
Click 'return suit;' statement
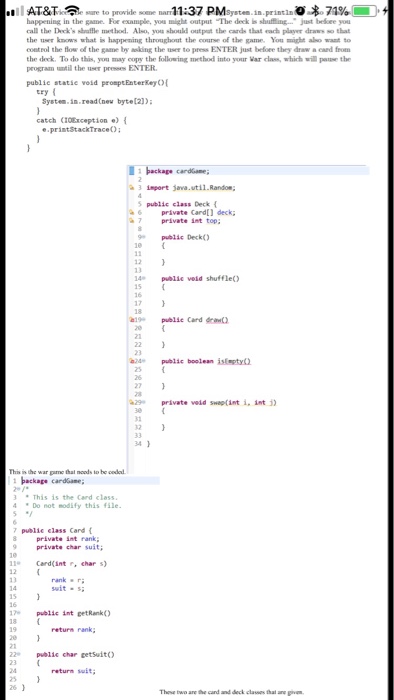coord(74,671)
